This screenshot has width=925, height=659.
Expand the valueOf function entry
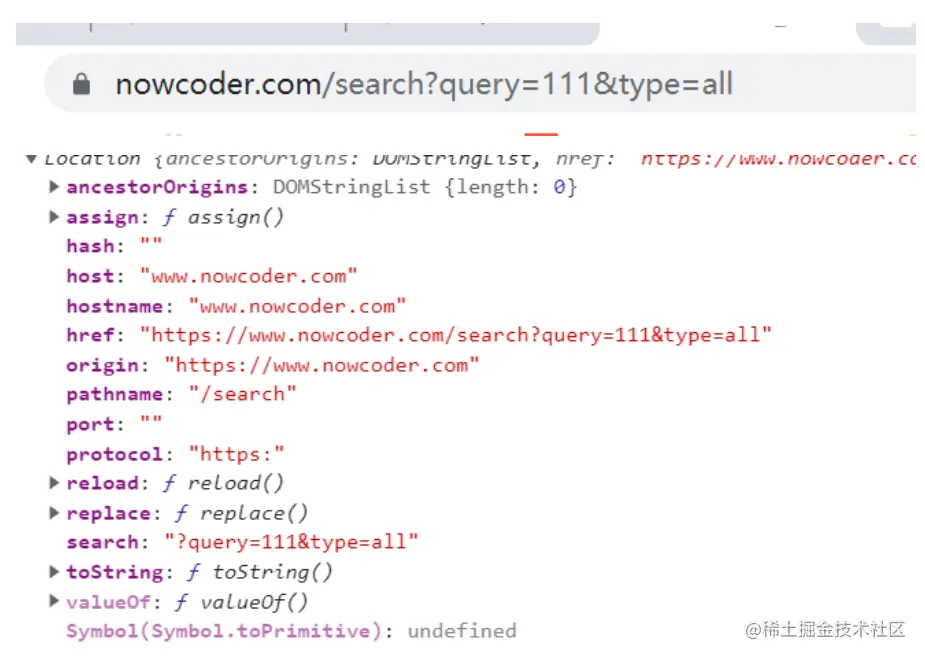pyautogui.click(x=54, y=601)
